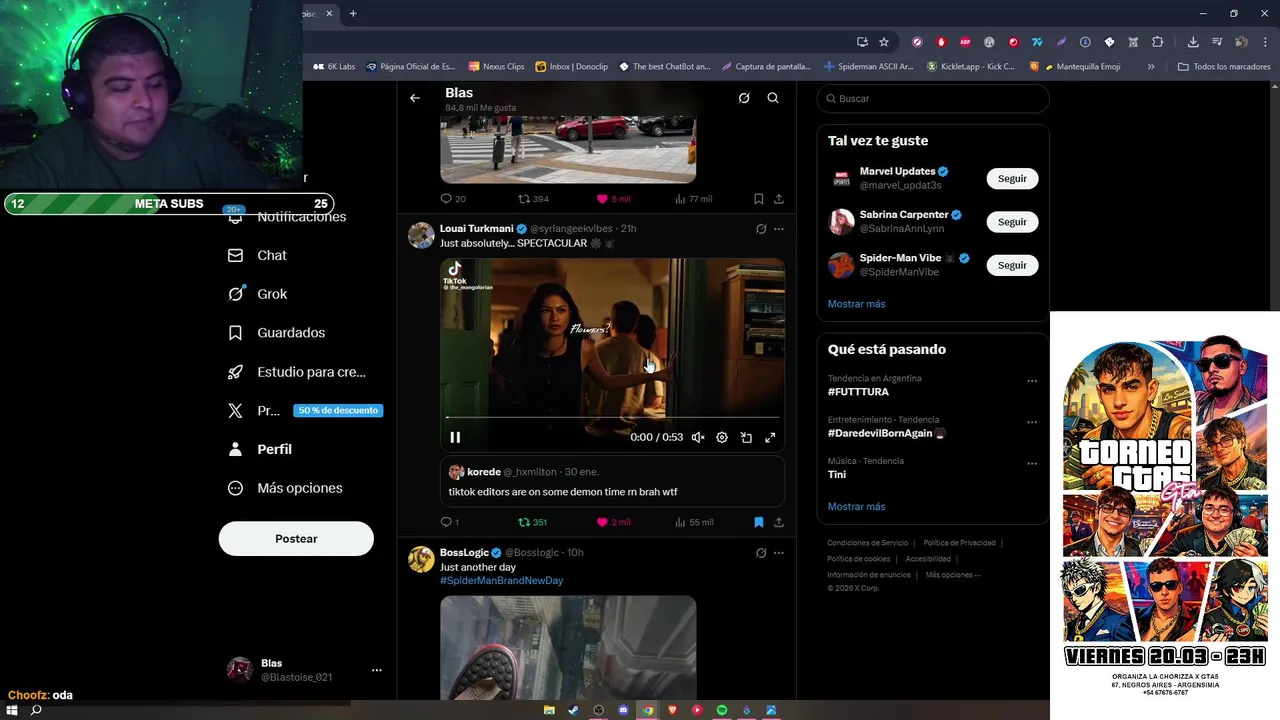Share the top post with 77 mil views
Image resolution: width=1280 pixels, height=720 pixels.
coord(779,199)
